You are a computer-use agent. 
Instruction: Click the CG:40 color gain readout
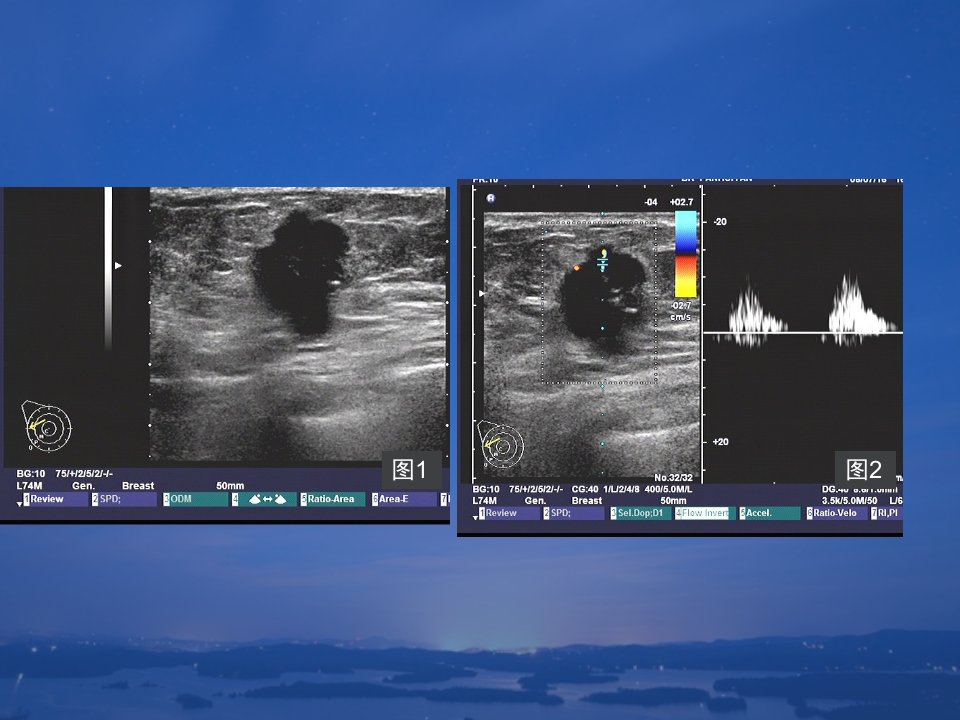(x=585, y=489)
